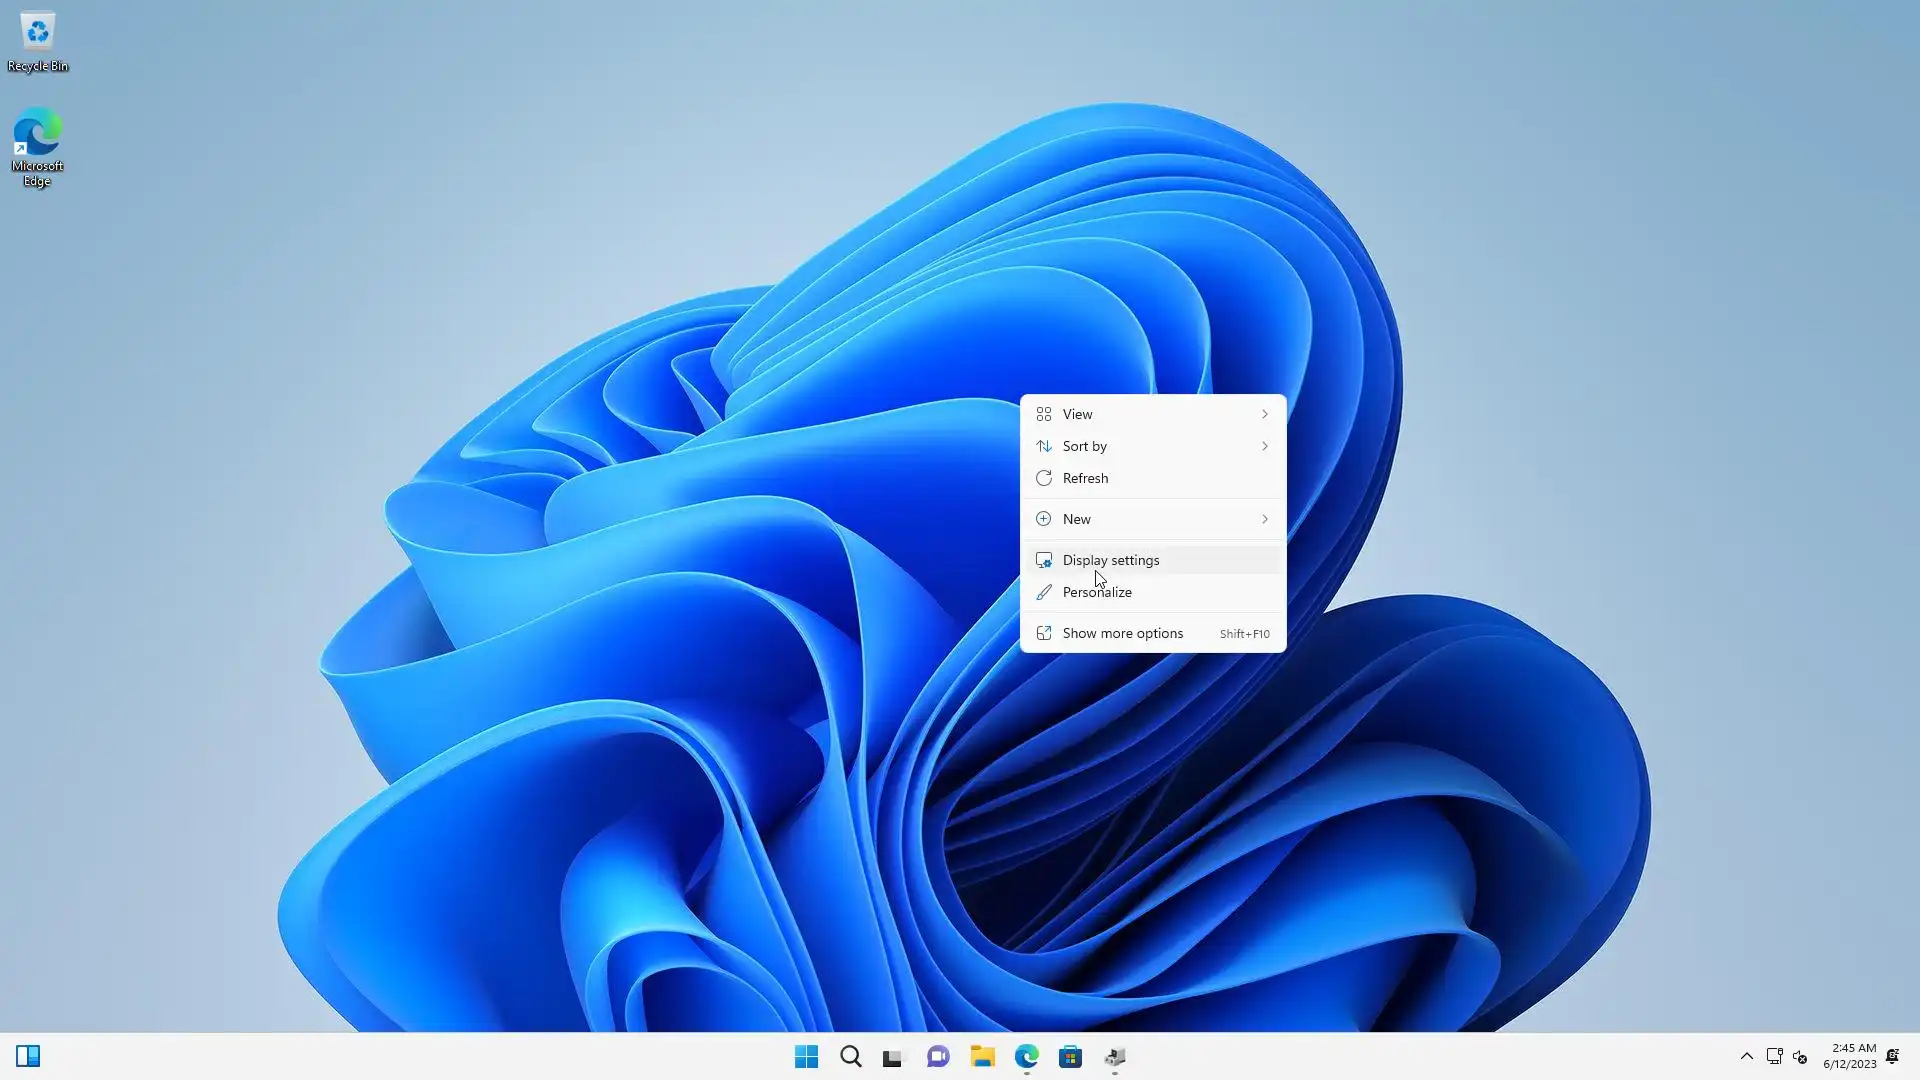The image size is (1920, 1080).
Task: Open the Widgets panel icon
Action: [x=28, y=1056]
